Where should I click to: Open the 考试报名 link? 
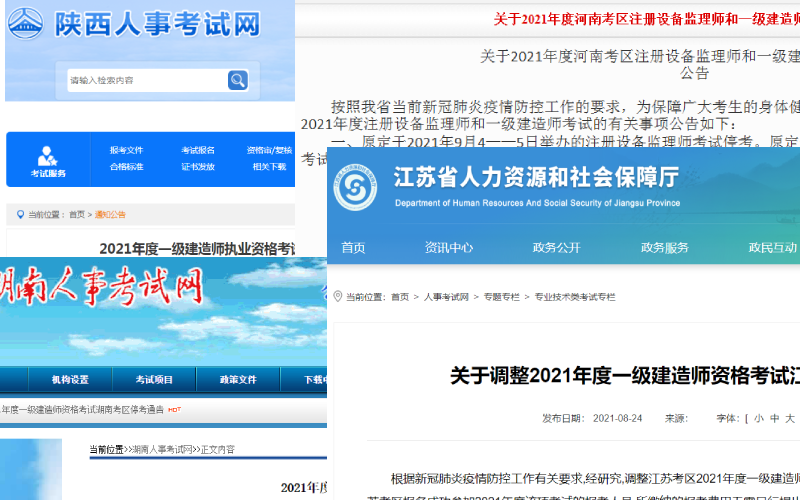[x=197, y=150]
